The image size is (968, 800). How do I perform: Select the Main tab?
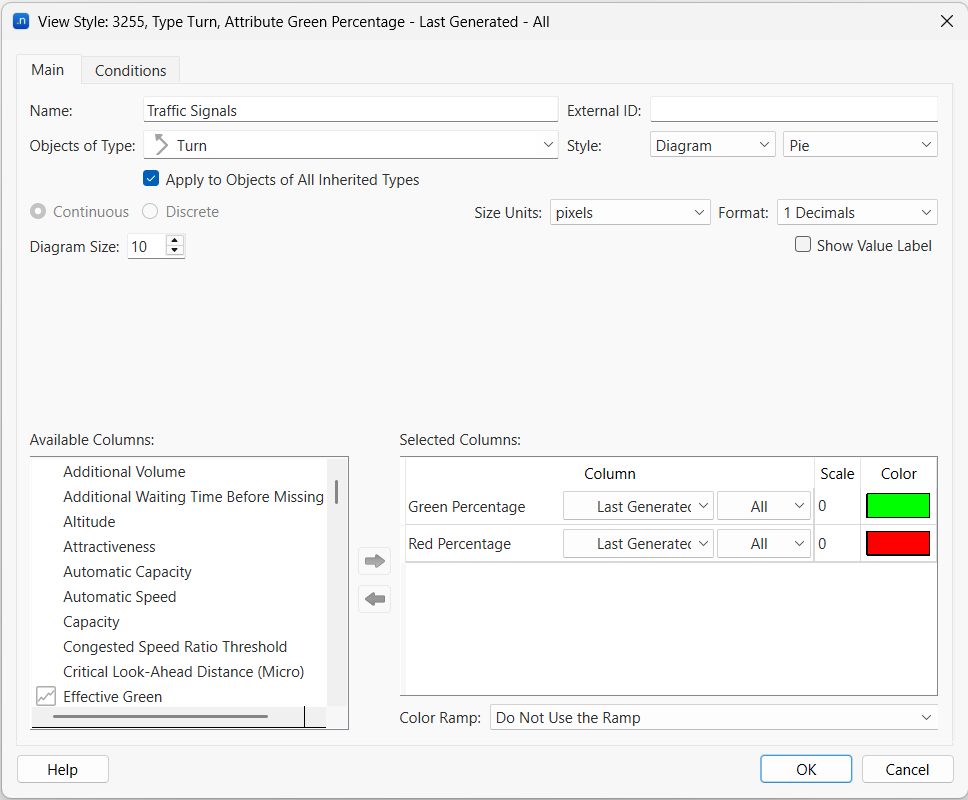click(48, 70)
